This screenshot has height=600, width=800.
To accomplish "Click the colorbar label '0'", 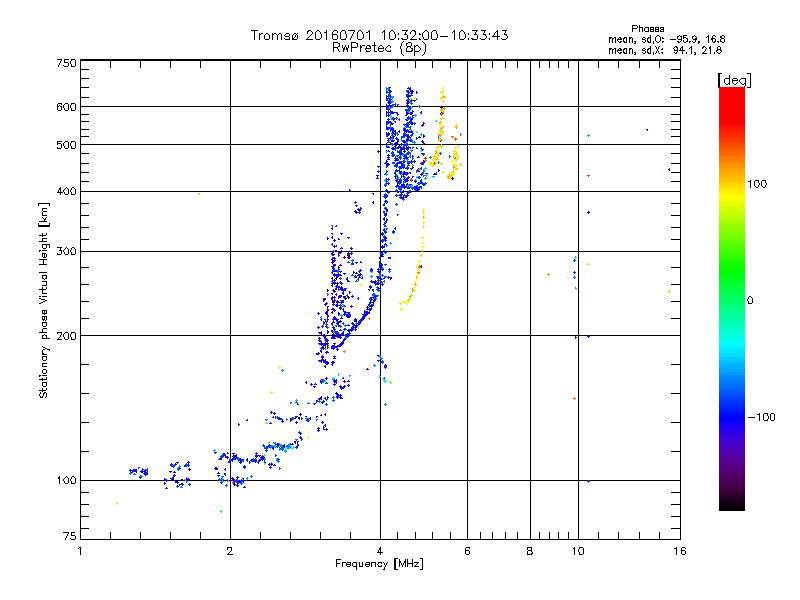I will [750, 301].
